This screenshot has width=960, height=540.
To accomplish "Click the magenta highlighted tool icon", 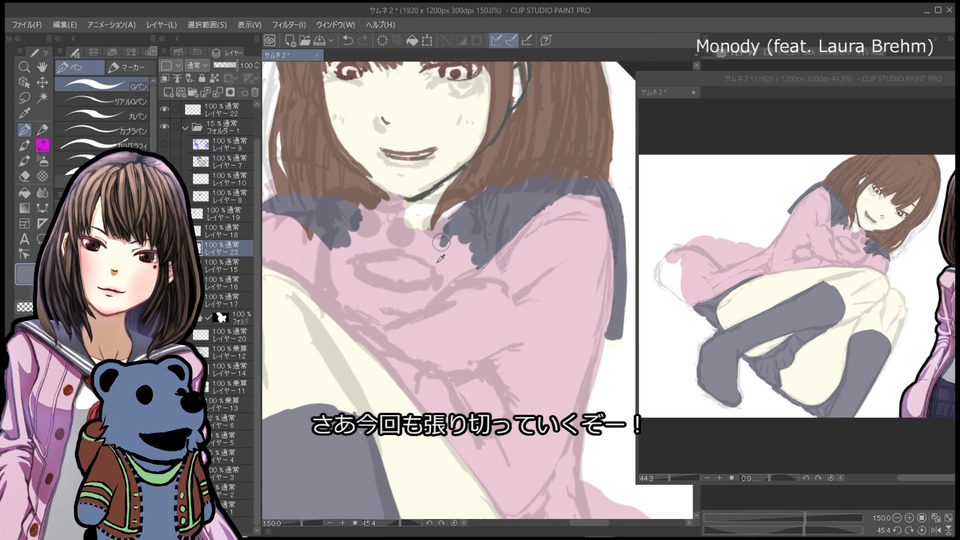I will (42, 145).
